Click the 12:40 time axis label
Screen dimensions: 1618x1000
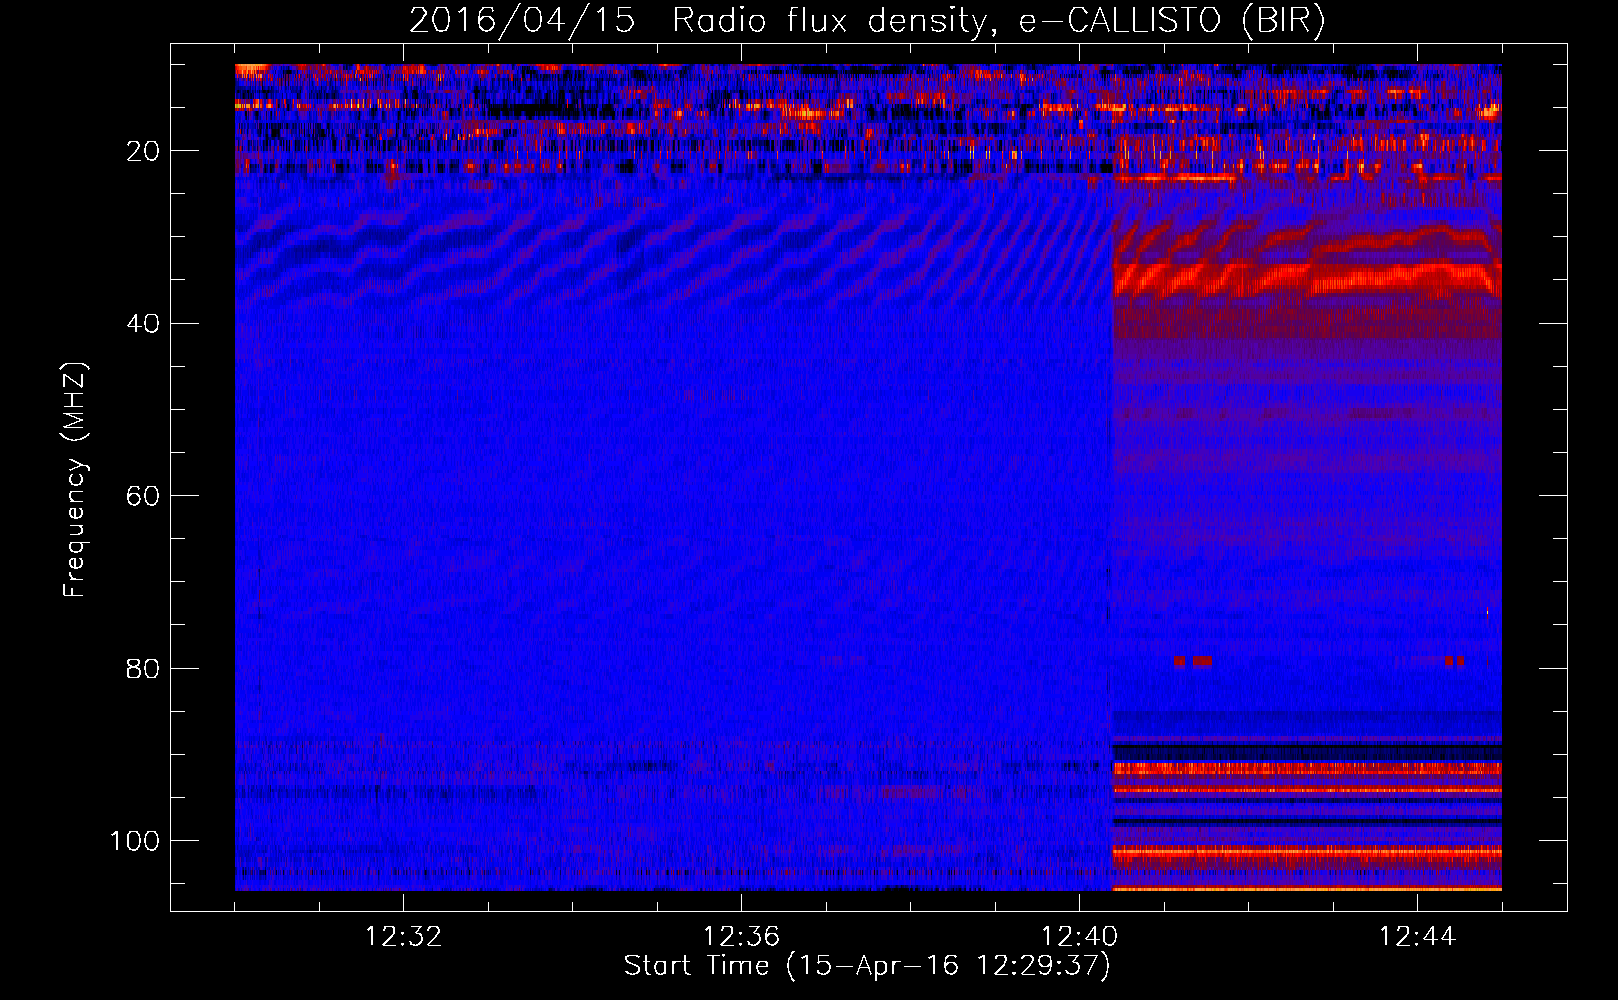click(x=1079, y=937)
